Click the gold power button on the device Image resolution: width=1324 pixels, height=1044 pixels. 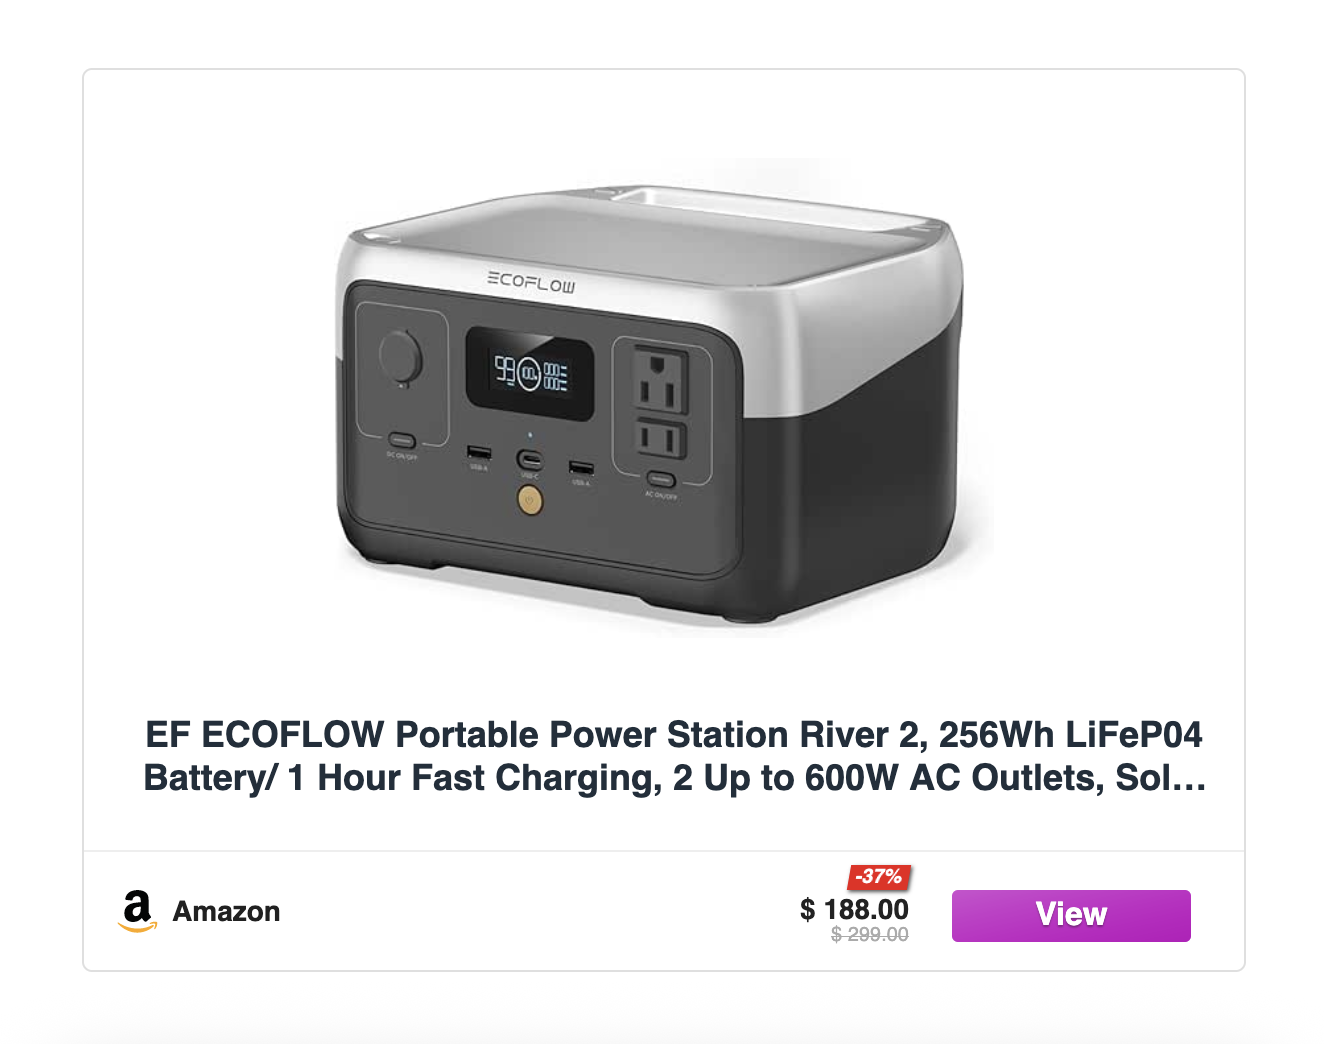[530, 499]
